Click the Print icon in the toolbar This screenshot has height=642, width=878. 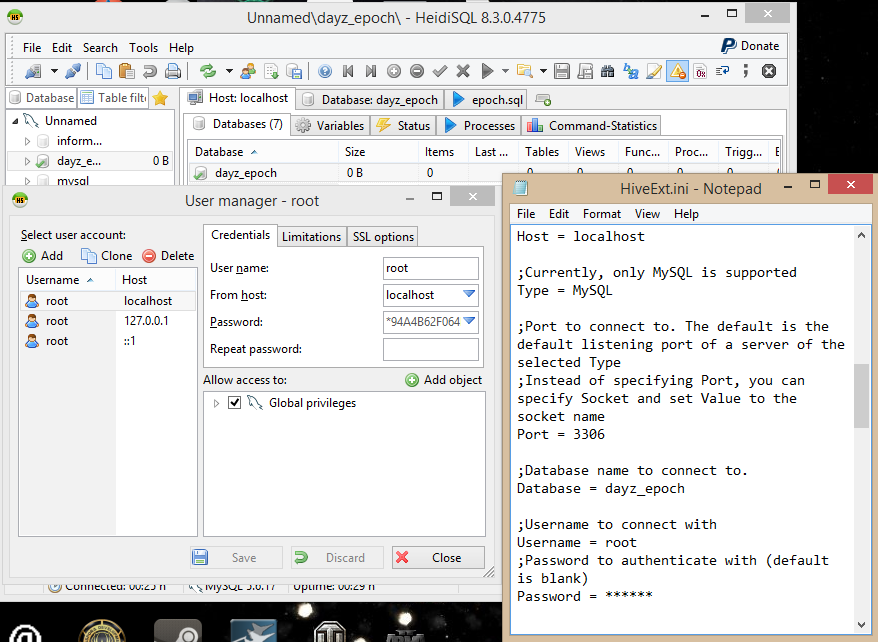173,71
